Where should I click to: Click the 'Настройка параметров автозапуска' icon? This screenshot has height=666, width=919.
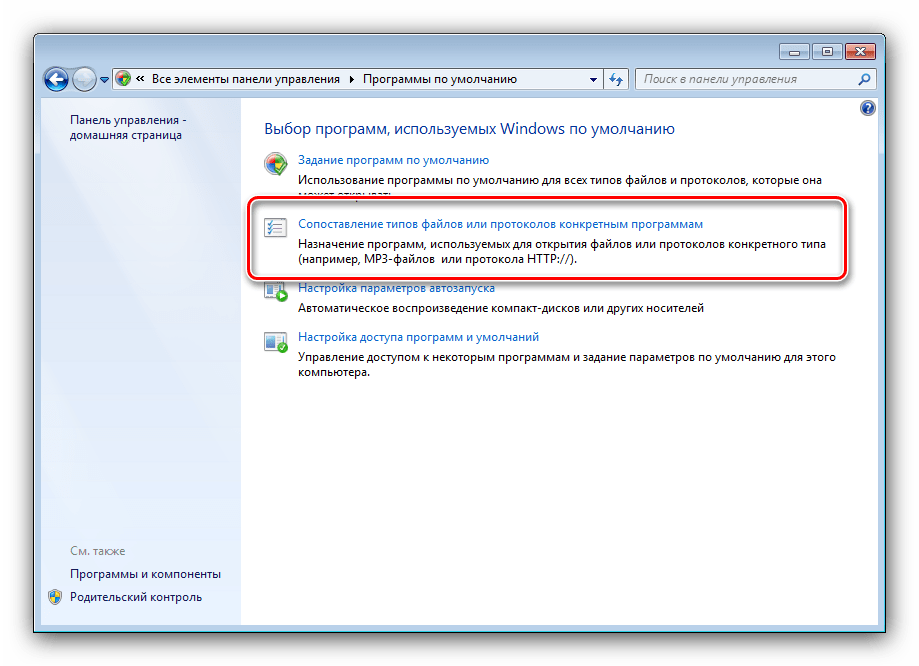coord(275,292)
